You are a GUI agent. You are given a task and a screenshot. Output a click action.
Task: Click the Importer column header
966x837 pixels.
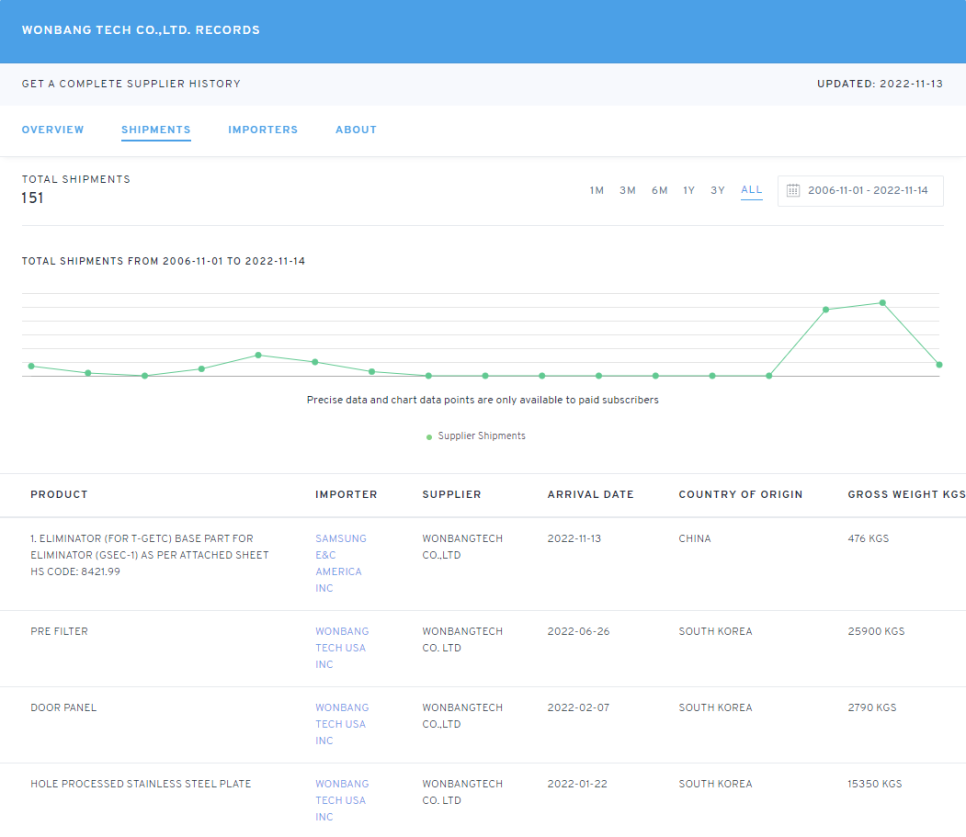click(346, 495)
